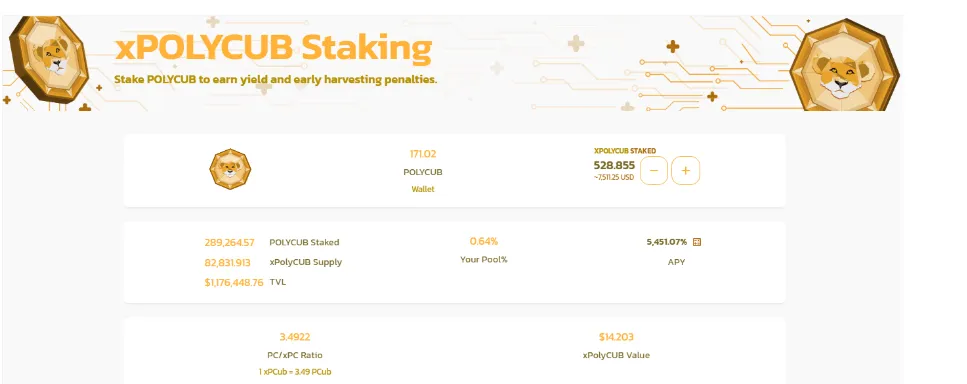Click the 5,451.07% APY value
967x384 pixels.
point(667,242)
